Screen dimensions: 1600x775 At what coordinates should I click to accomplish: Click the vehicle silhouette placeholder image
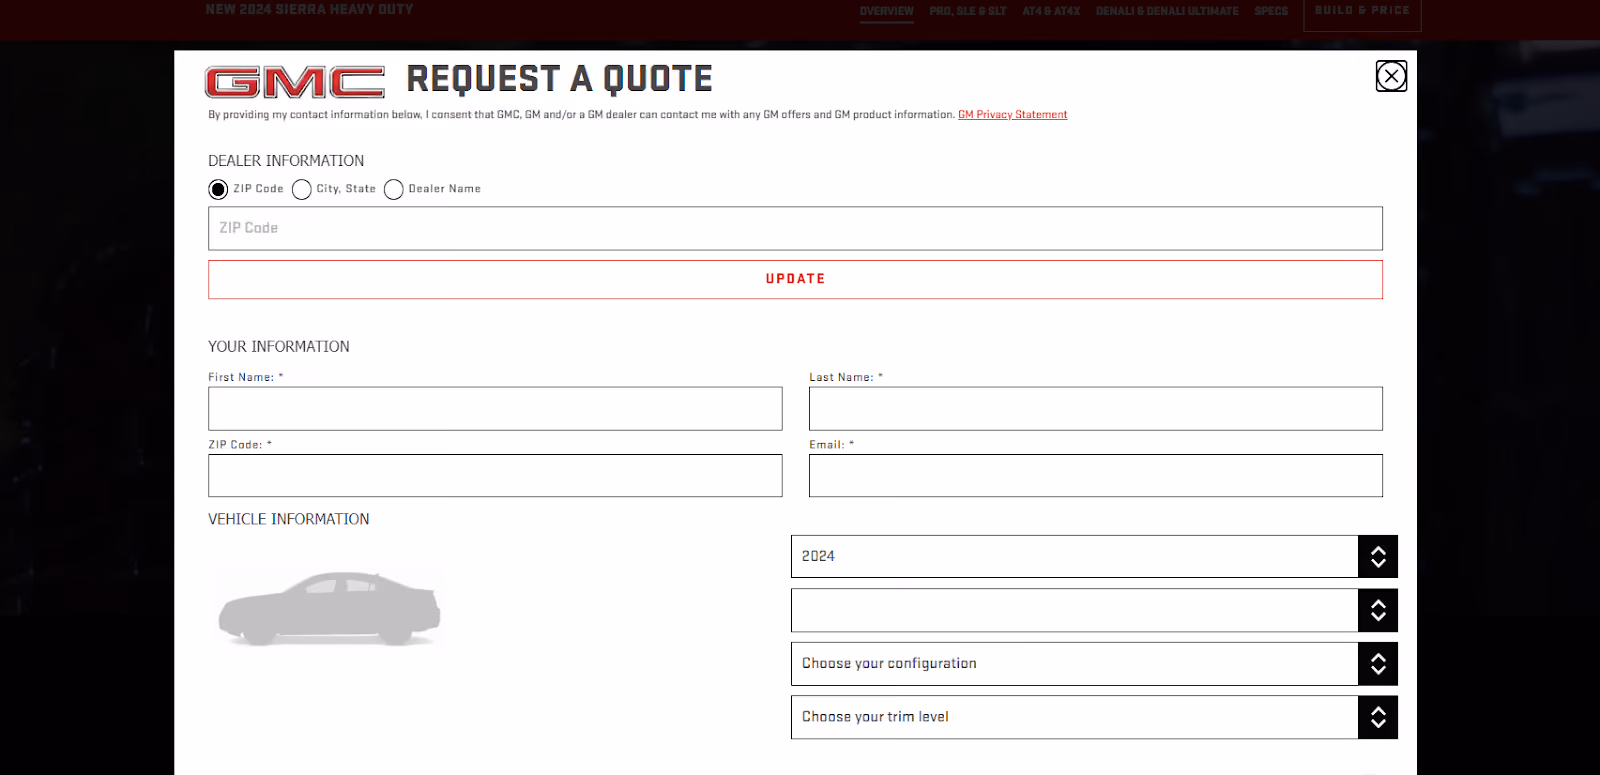329,608
